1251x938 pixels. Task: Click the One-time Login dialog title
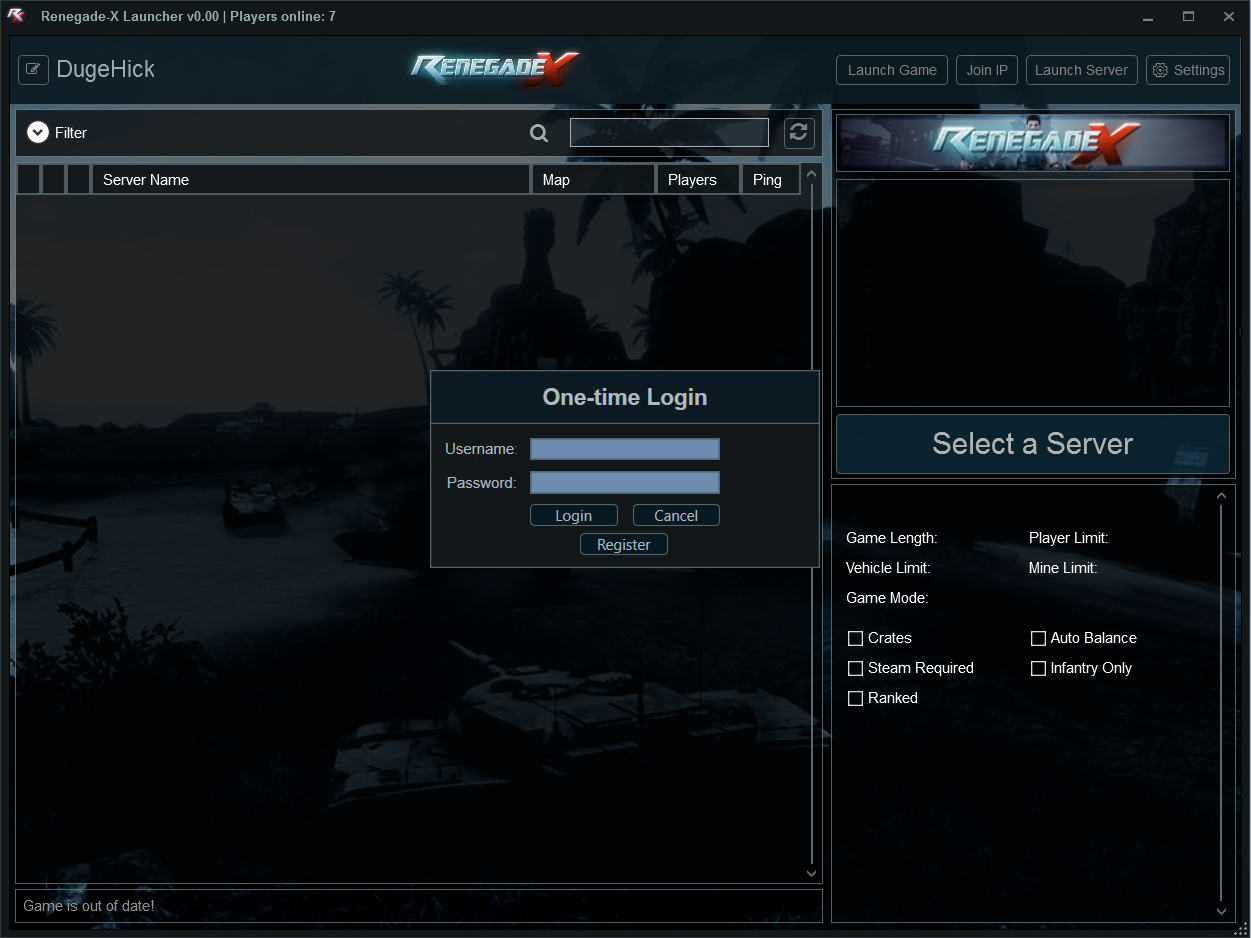pyautogui.click(x=625, y=397)
